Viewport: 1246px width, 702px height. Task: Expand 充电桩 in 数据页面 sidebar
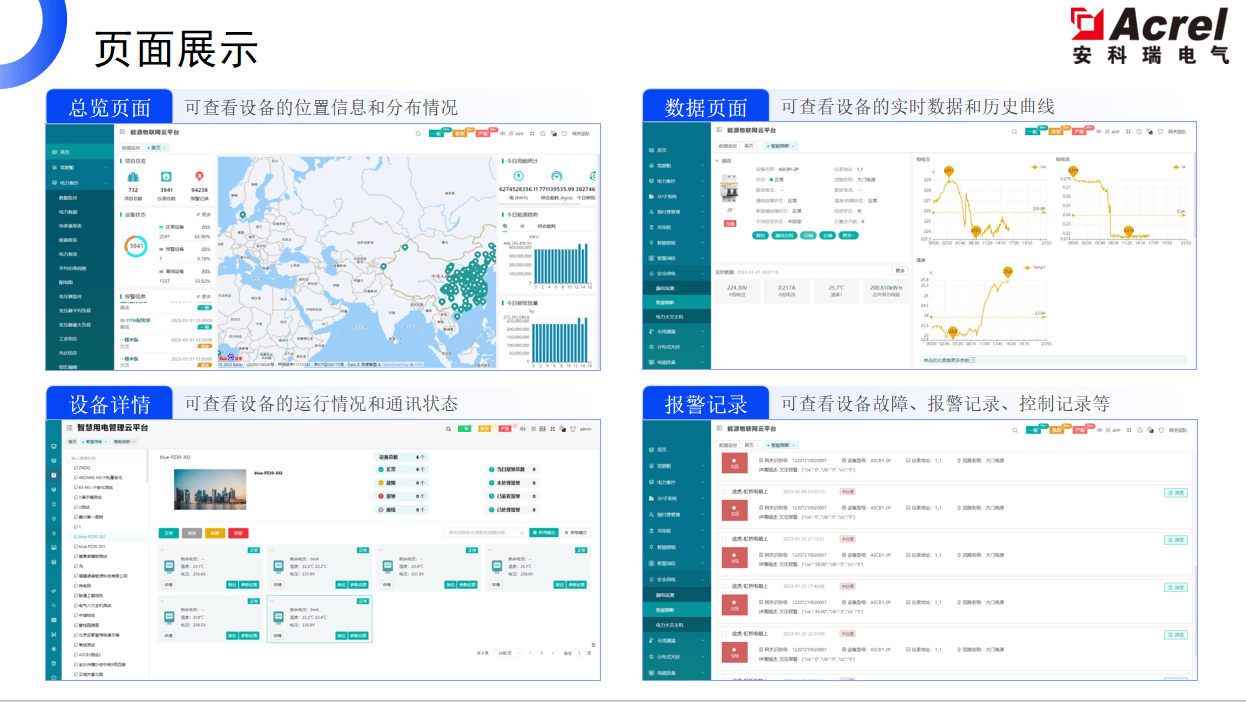(x=676, y=227)
